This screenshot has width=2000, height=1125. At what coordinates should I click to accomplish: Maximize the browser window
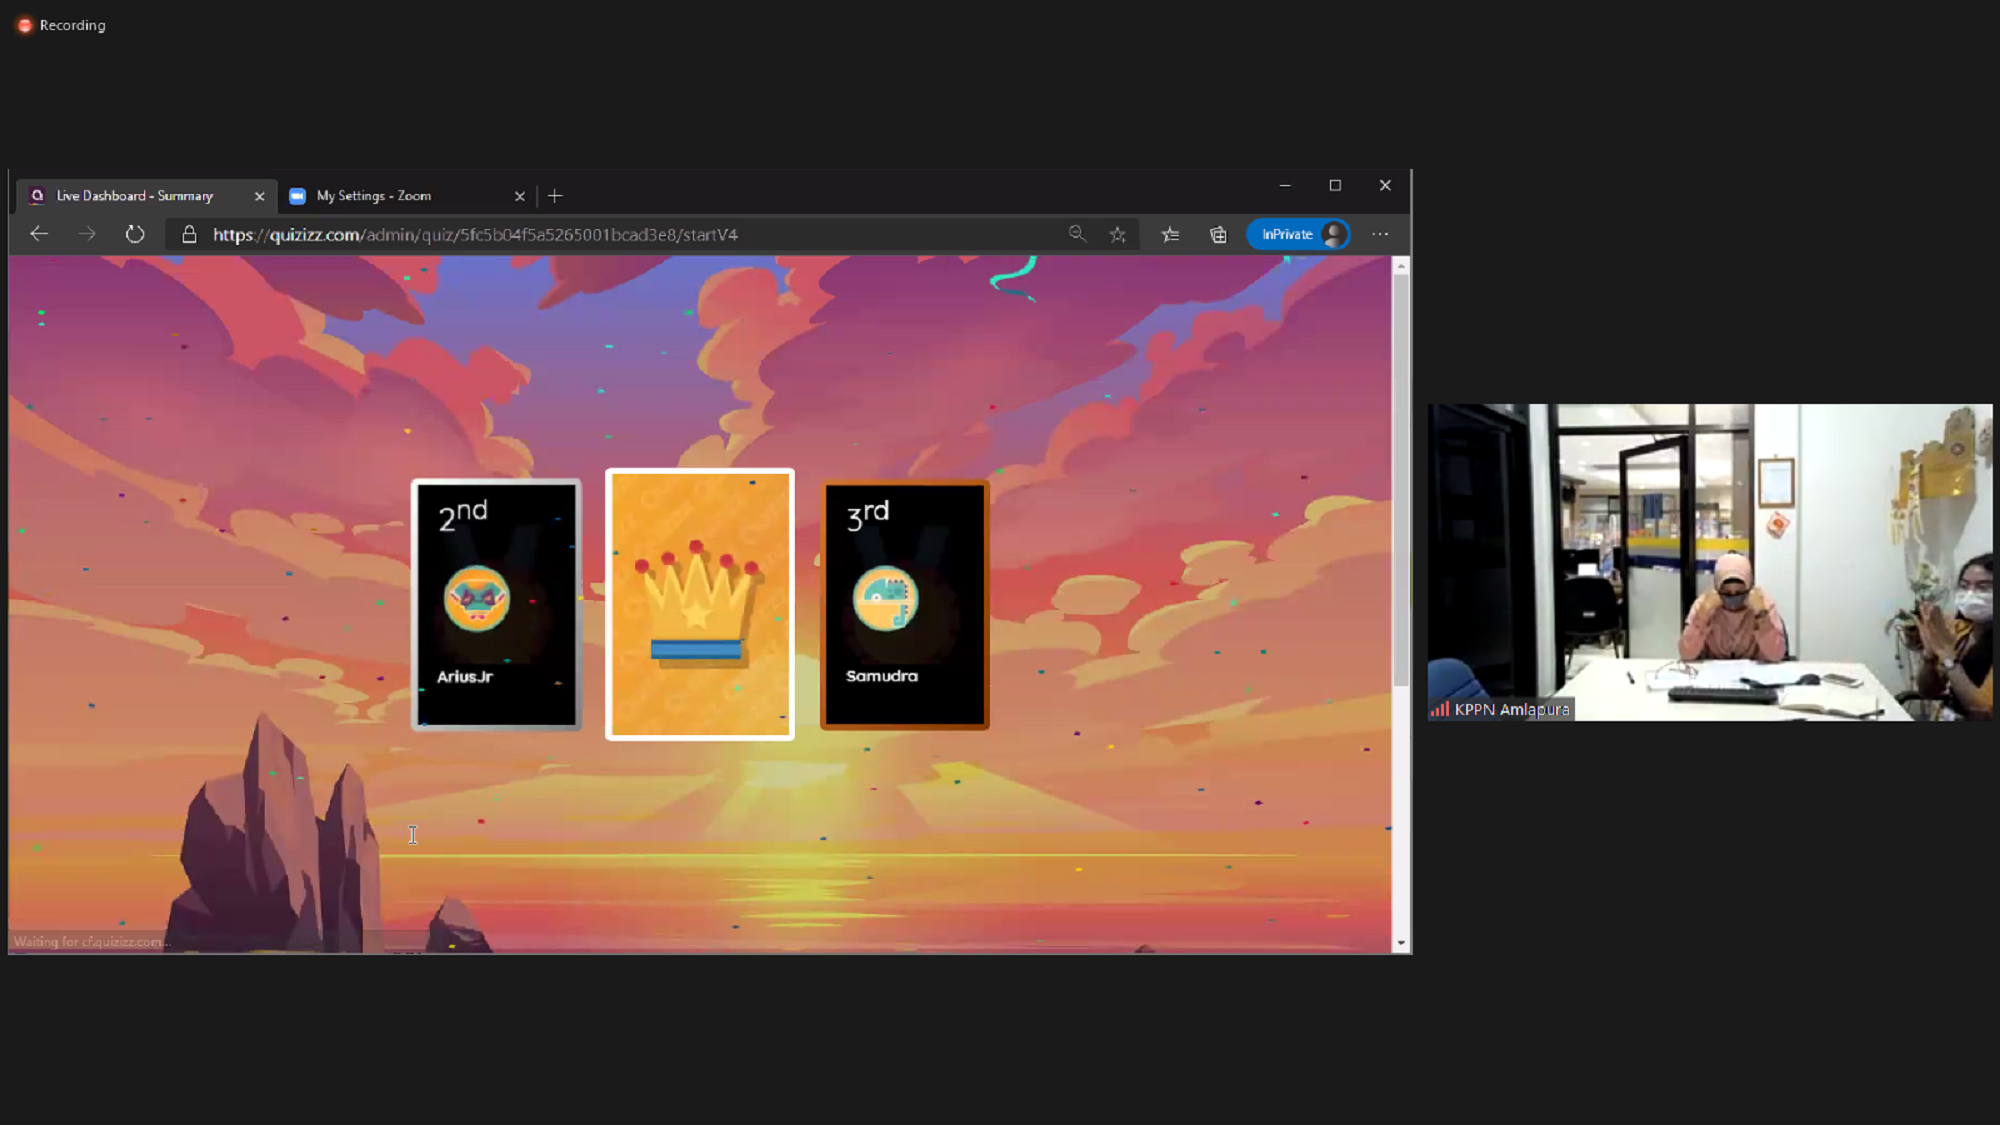point(1335,185)
